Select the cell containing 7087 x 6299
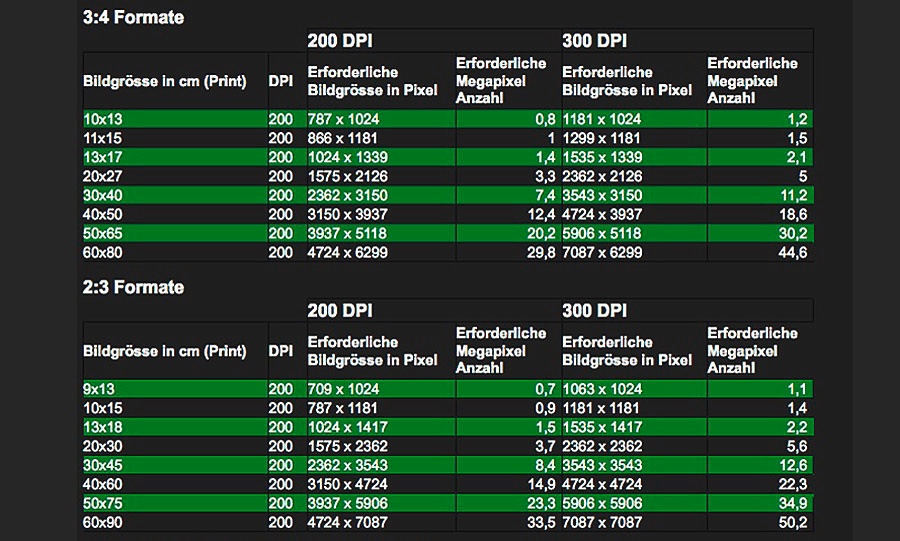This screenshot has height=541, width=900. (x=602, y=252)
